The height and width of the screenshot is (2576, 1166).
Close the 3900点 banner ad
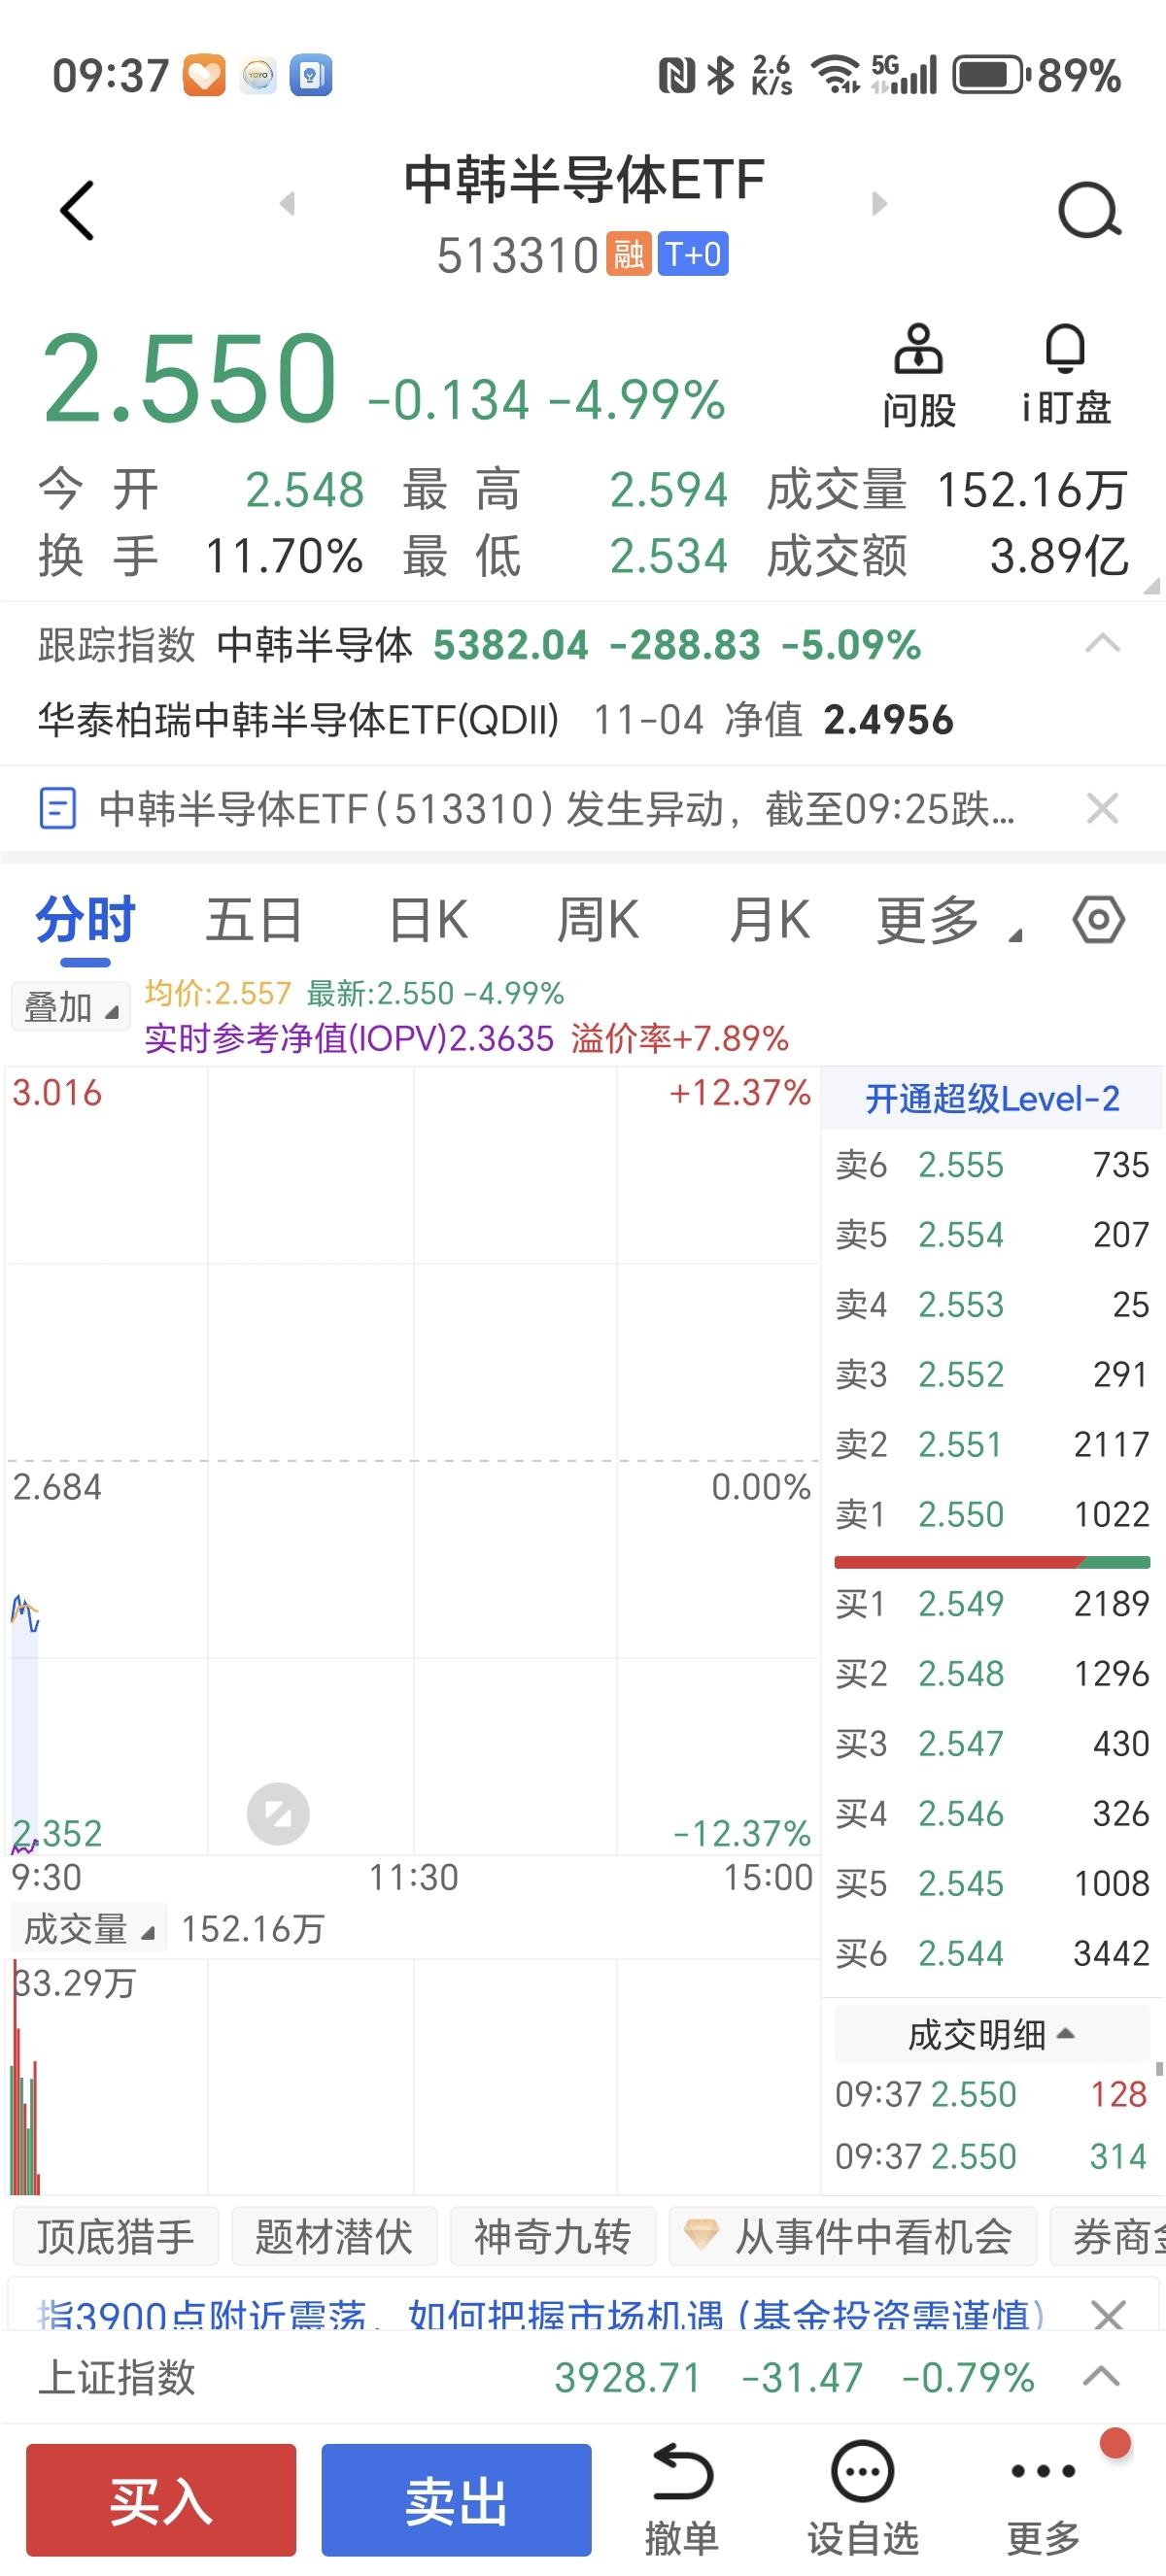(x=1107, y=2315)
